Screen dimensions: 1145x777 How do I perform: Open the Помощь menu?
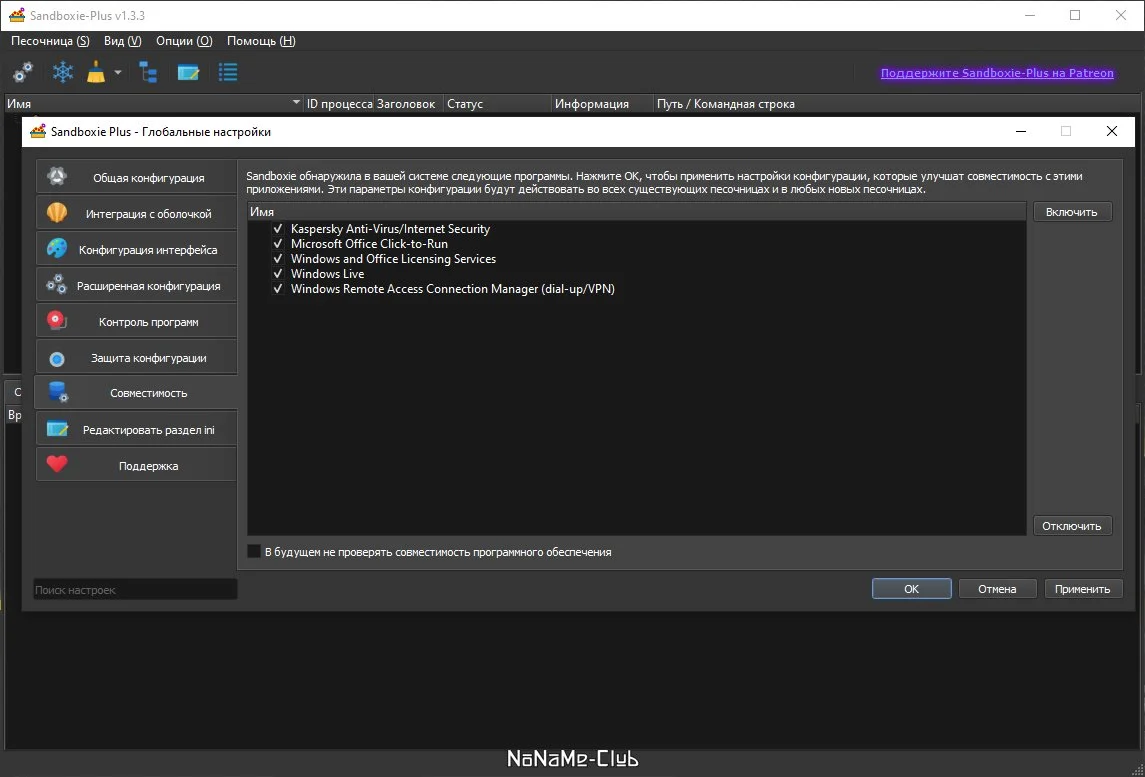tap(261, 41)
